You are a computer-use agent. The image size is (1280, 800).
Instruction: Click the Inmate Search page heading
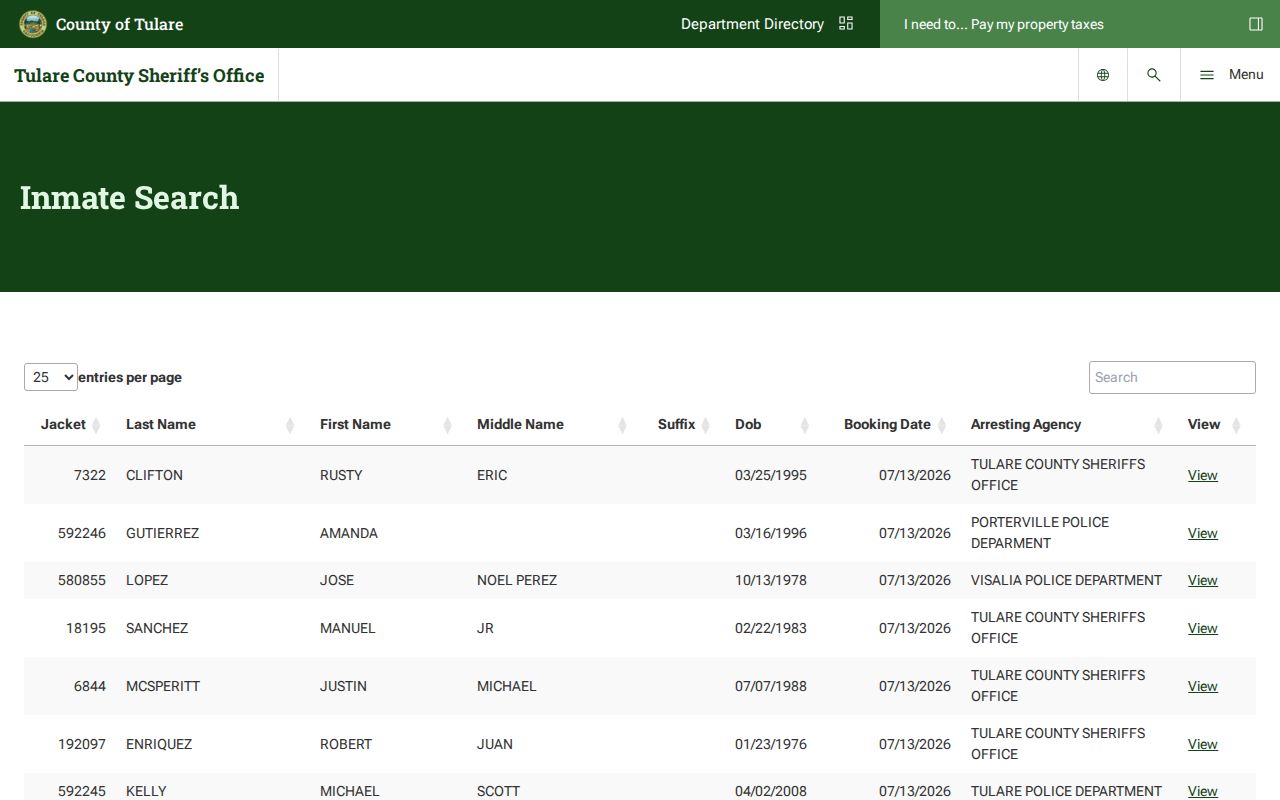[x=129, y=197]
